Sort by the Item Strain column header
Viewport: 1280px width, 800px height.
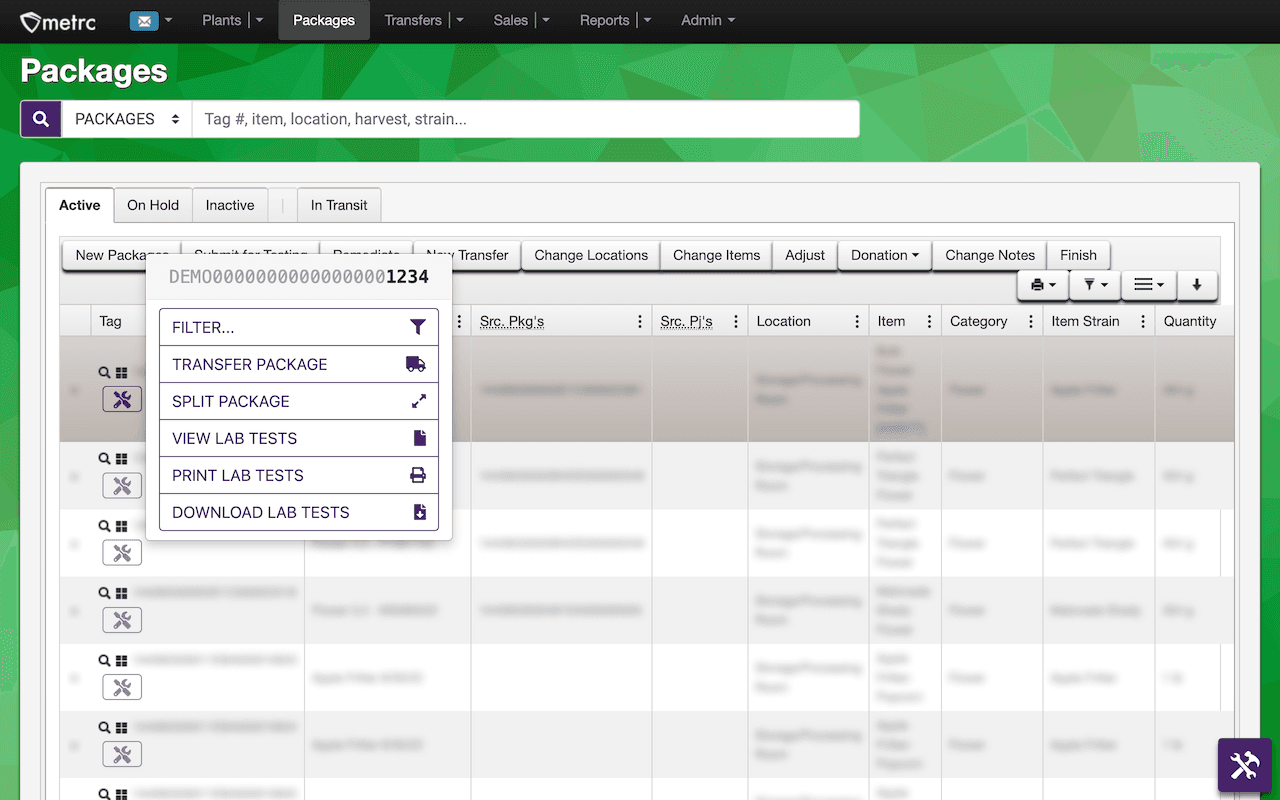coord(1085,321)
